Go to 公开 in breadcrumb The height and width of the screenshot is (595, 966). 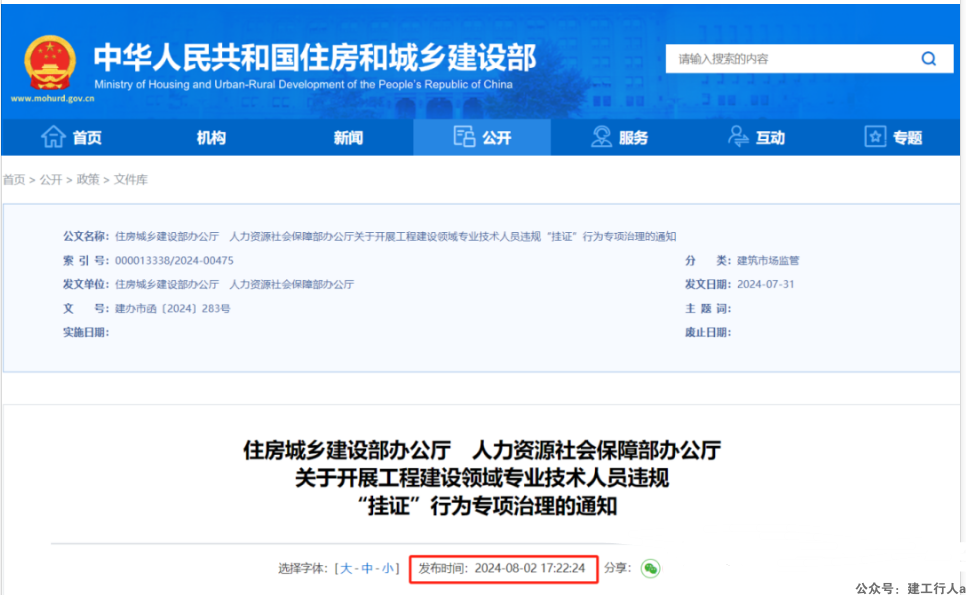pos(51,179)
